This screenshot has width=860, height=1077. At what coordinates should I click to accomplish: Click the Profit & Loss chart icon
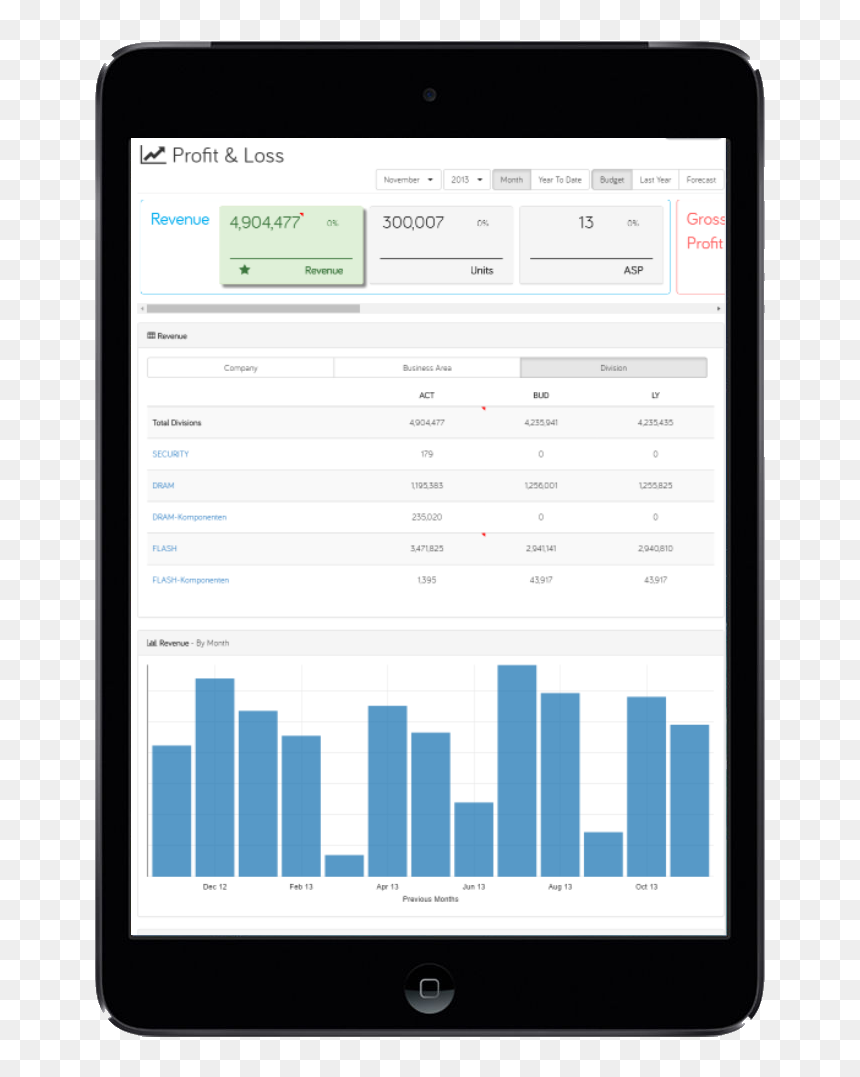click(x=152, y=155)
